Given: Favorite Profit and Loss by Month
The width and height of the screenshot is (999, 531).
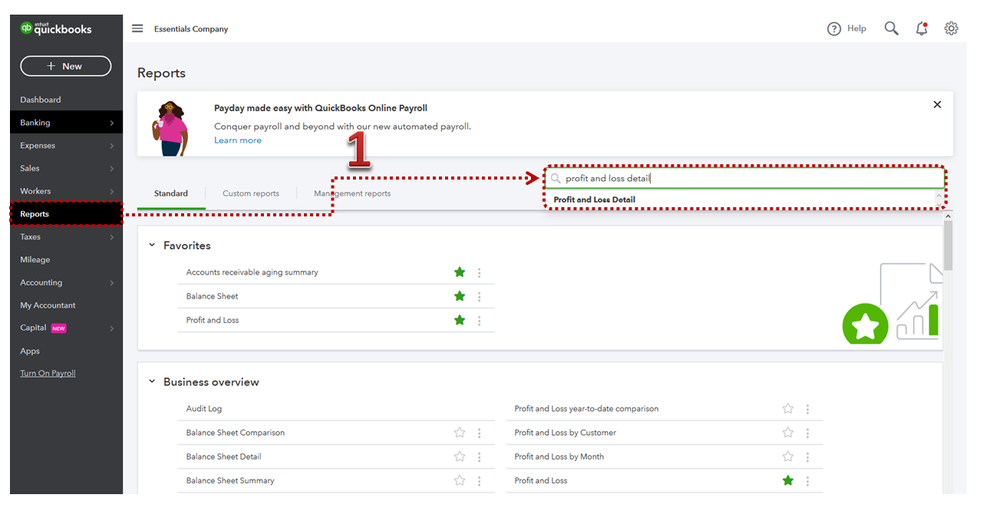Looking at the screenshot, I should pos(788,456).
